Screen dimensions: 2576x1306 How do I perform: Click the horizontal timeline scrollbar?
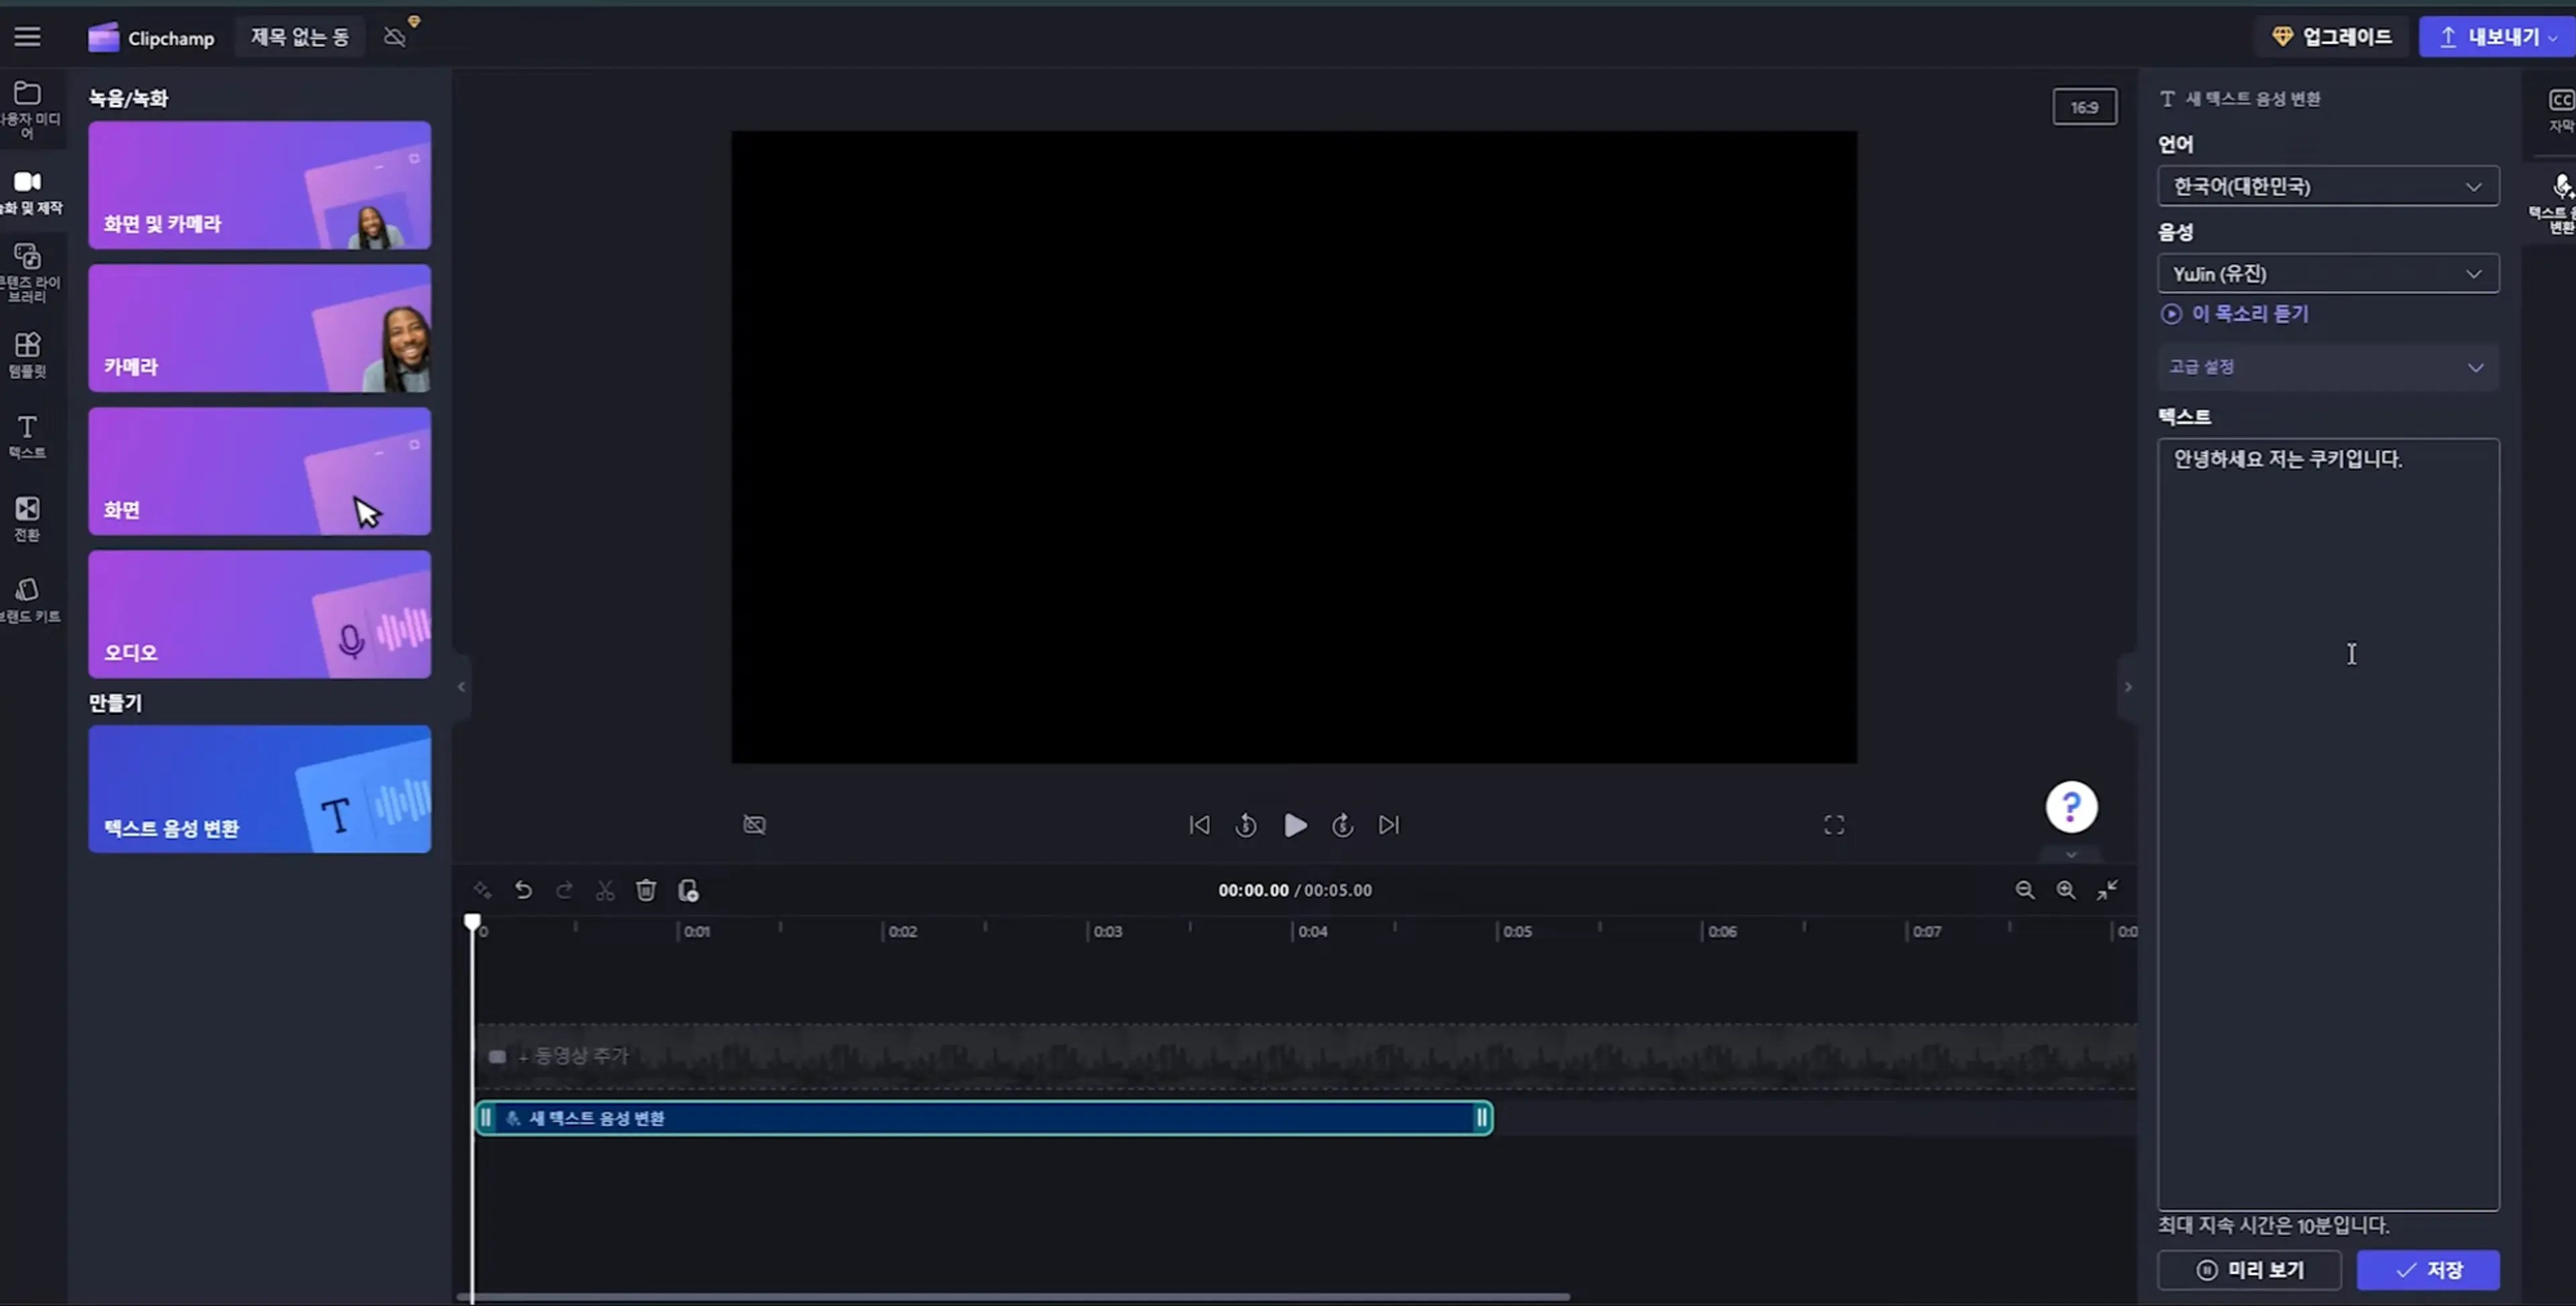1013,1297
